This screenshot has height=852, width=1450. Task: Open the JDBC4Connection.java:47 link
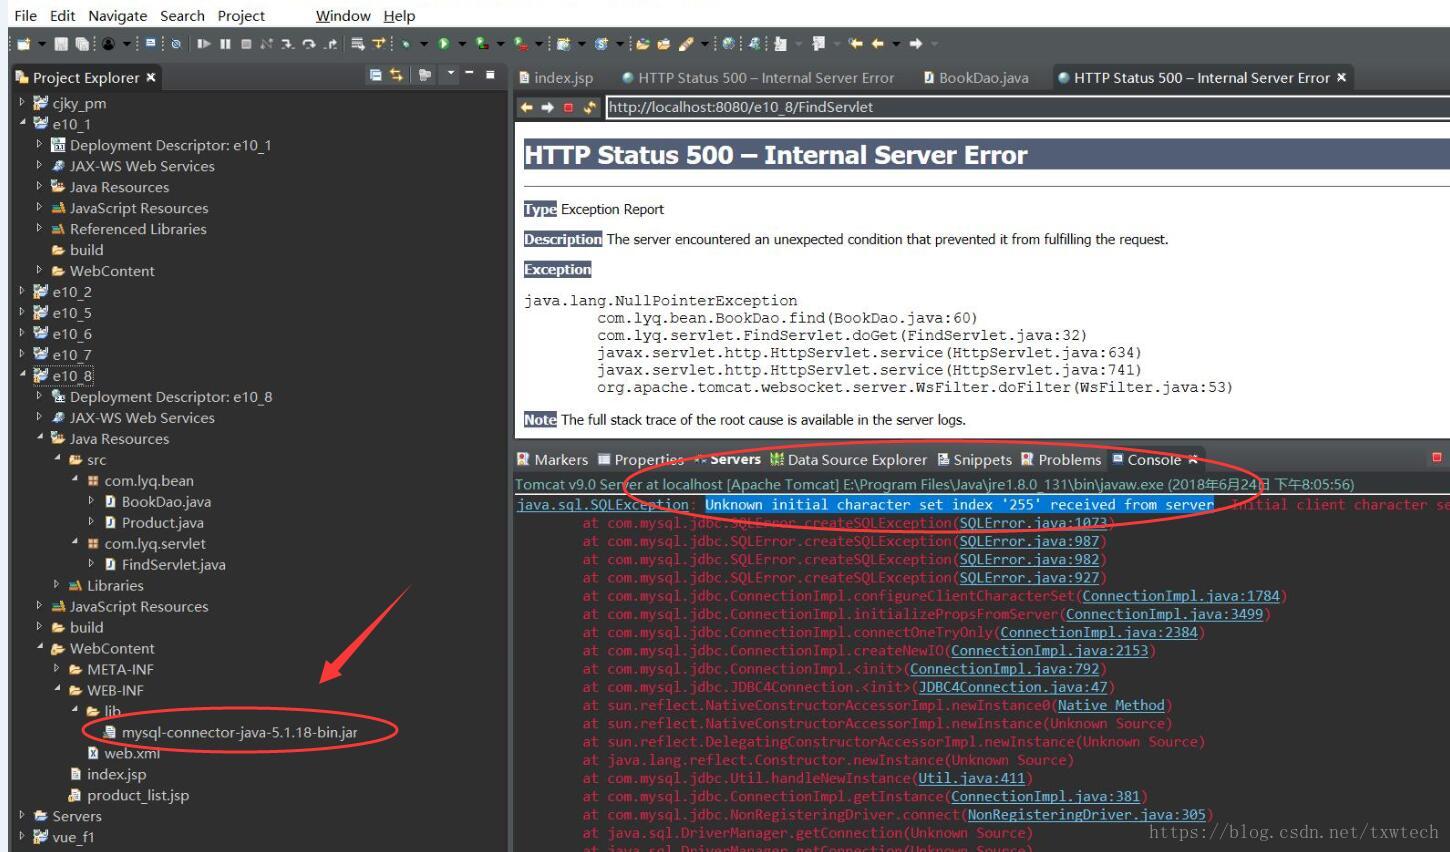pos(1013,687)
